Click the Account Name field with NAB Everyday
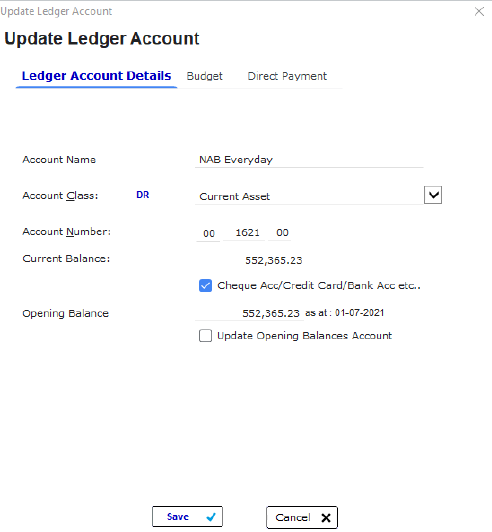This screenshot has width=492, height=532. (309, 159)
